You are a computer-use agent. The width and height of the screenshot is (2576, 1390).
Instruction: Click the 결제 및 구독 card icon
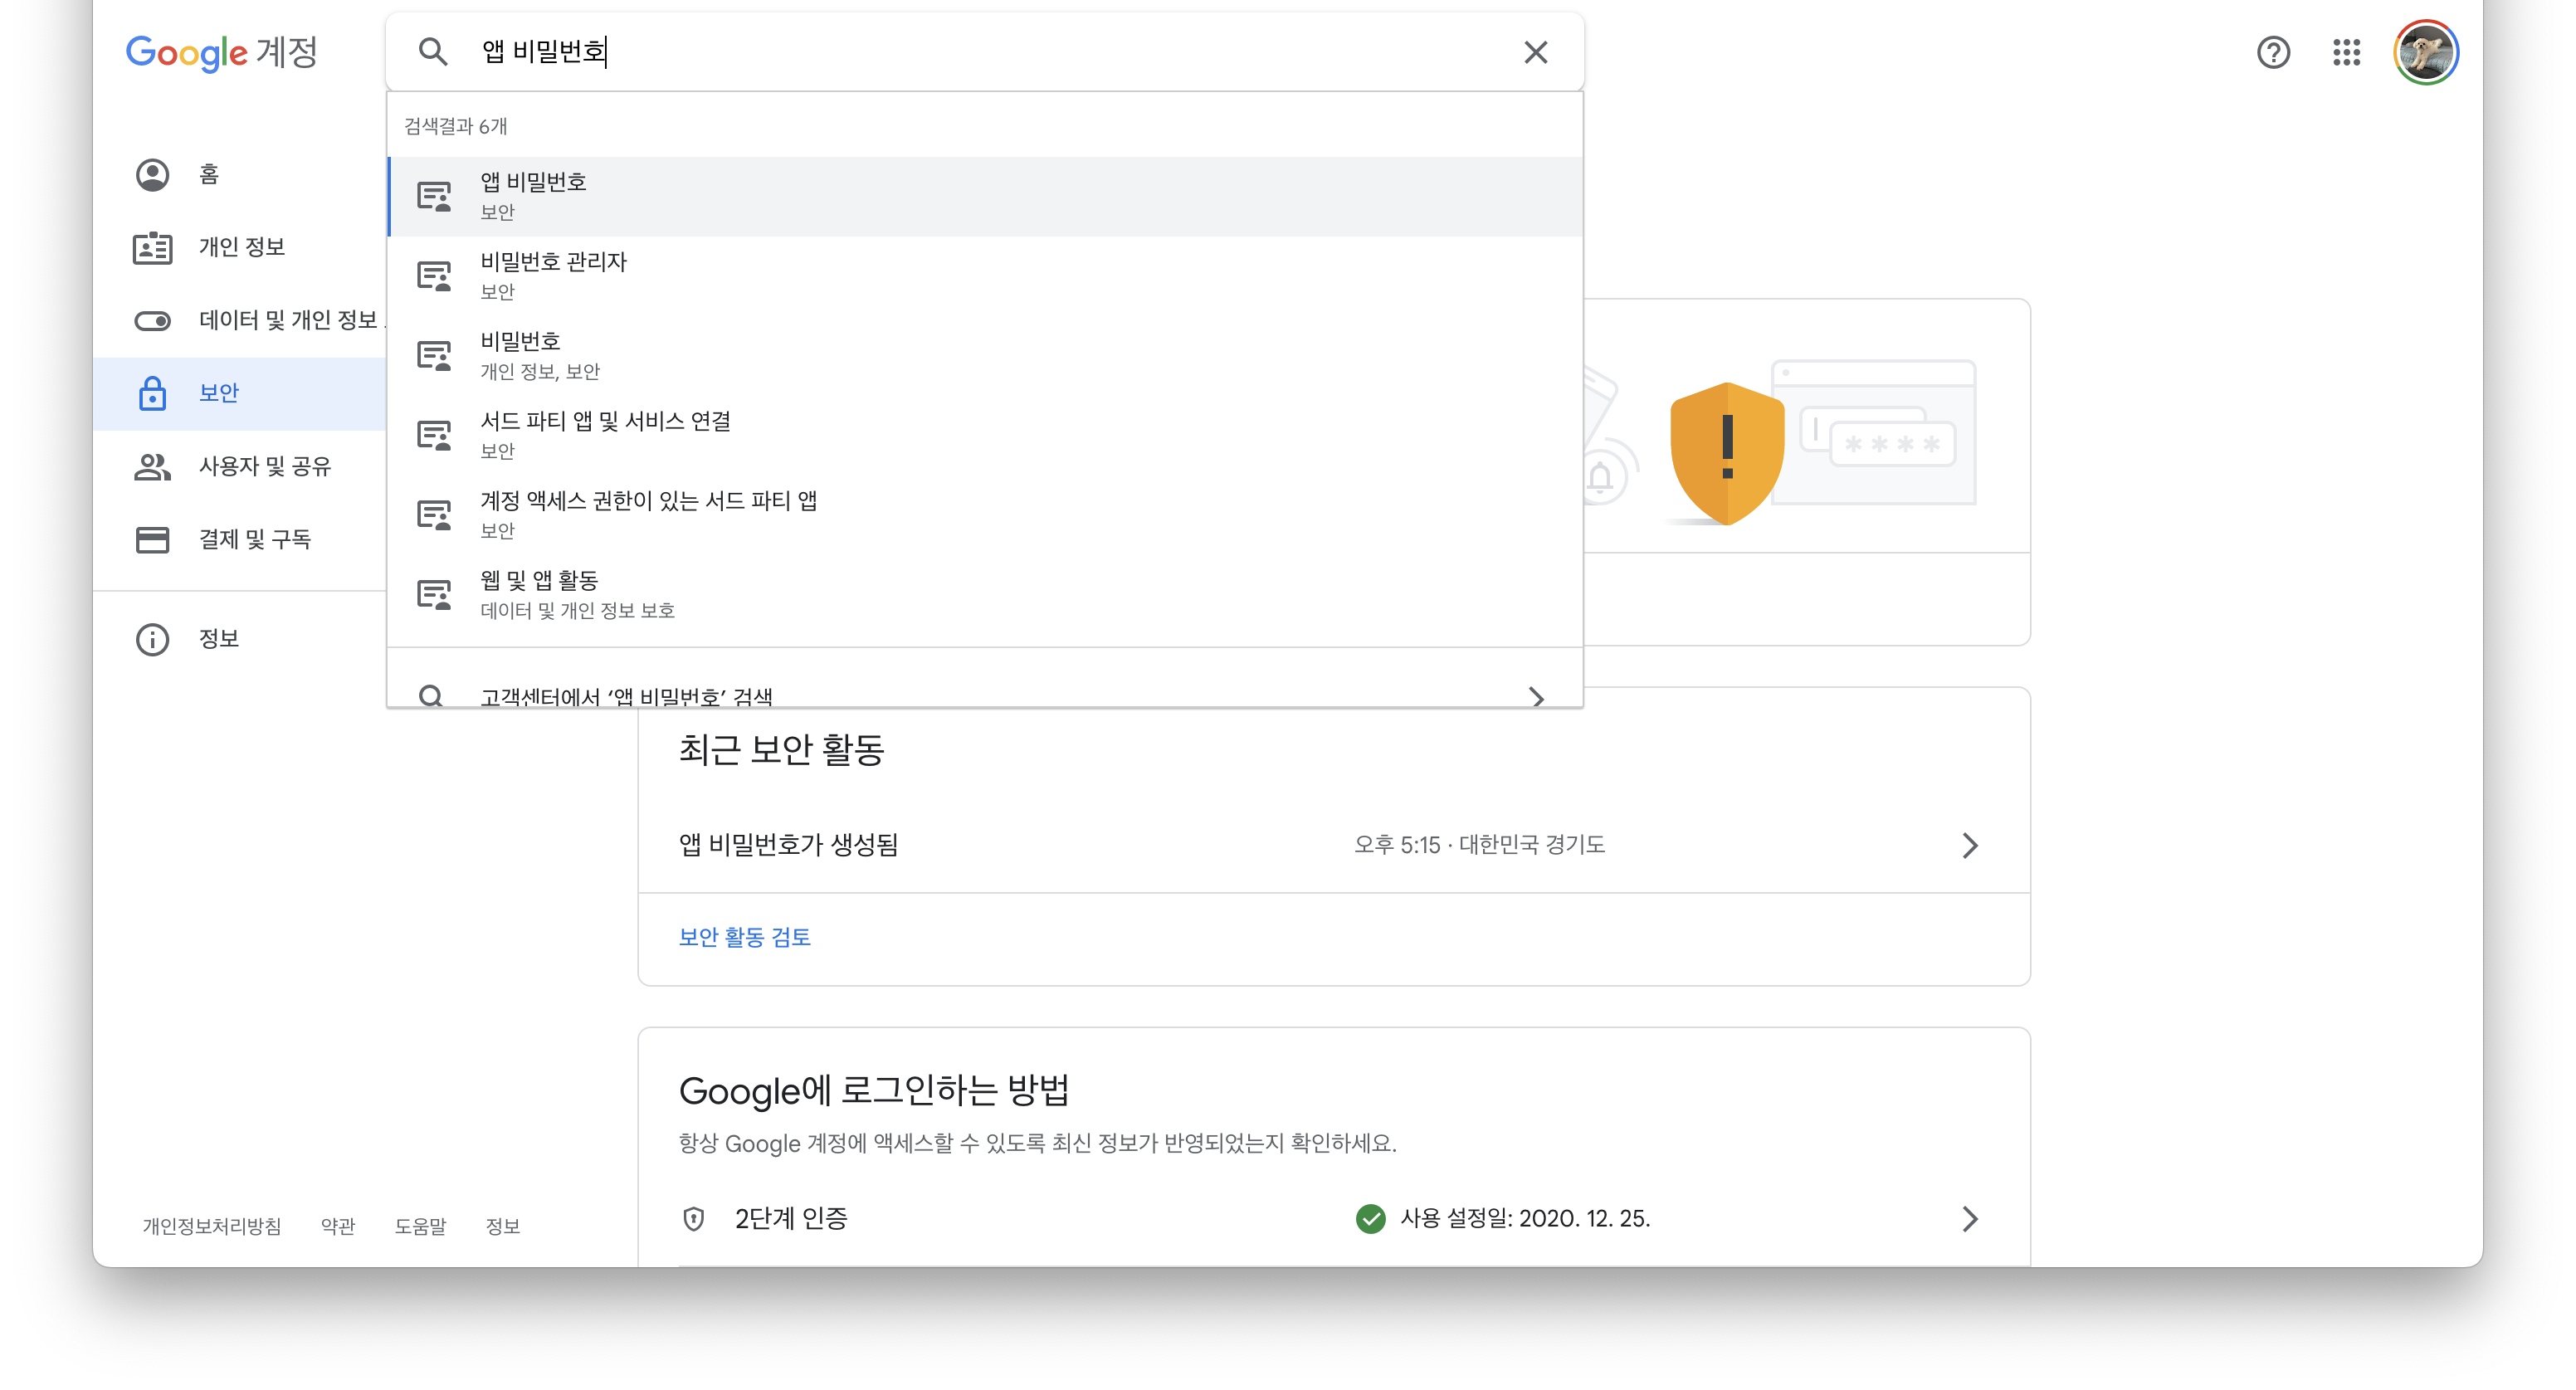pos(153,540)
